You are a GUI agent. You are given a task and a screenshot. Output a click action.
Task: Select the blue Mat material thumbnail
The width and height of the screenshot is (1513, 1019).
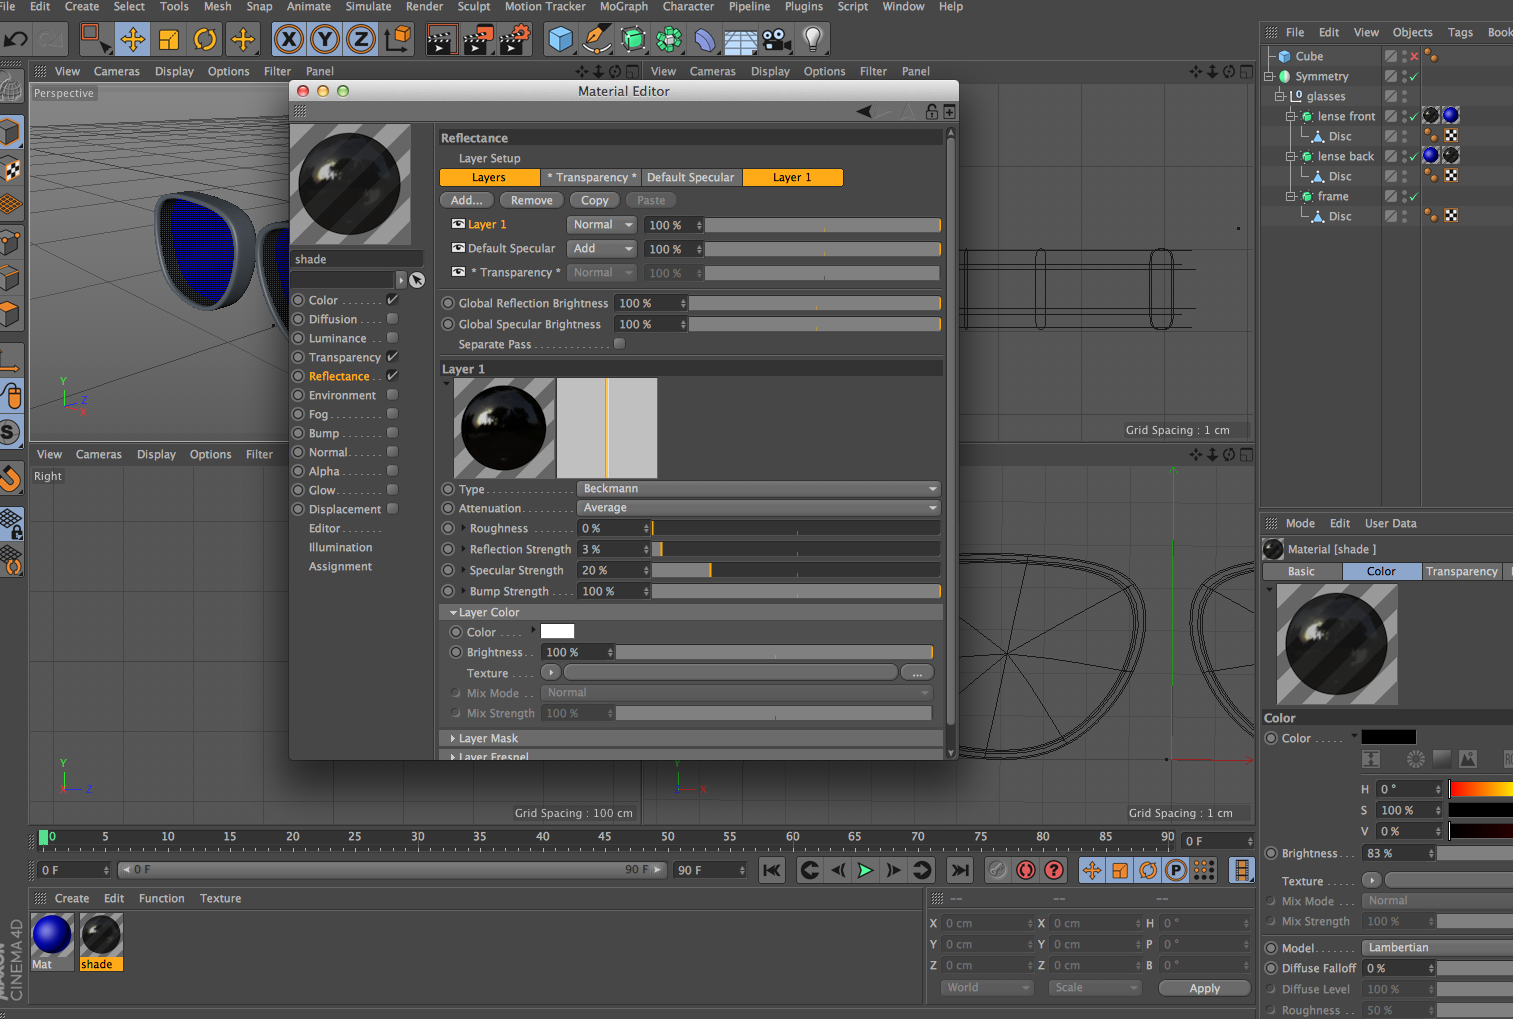click(52, 936)
